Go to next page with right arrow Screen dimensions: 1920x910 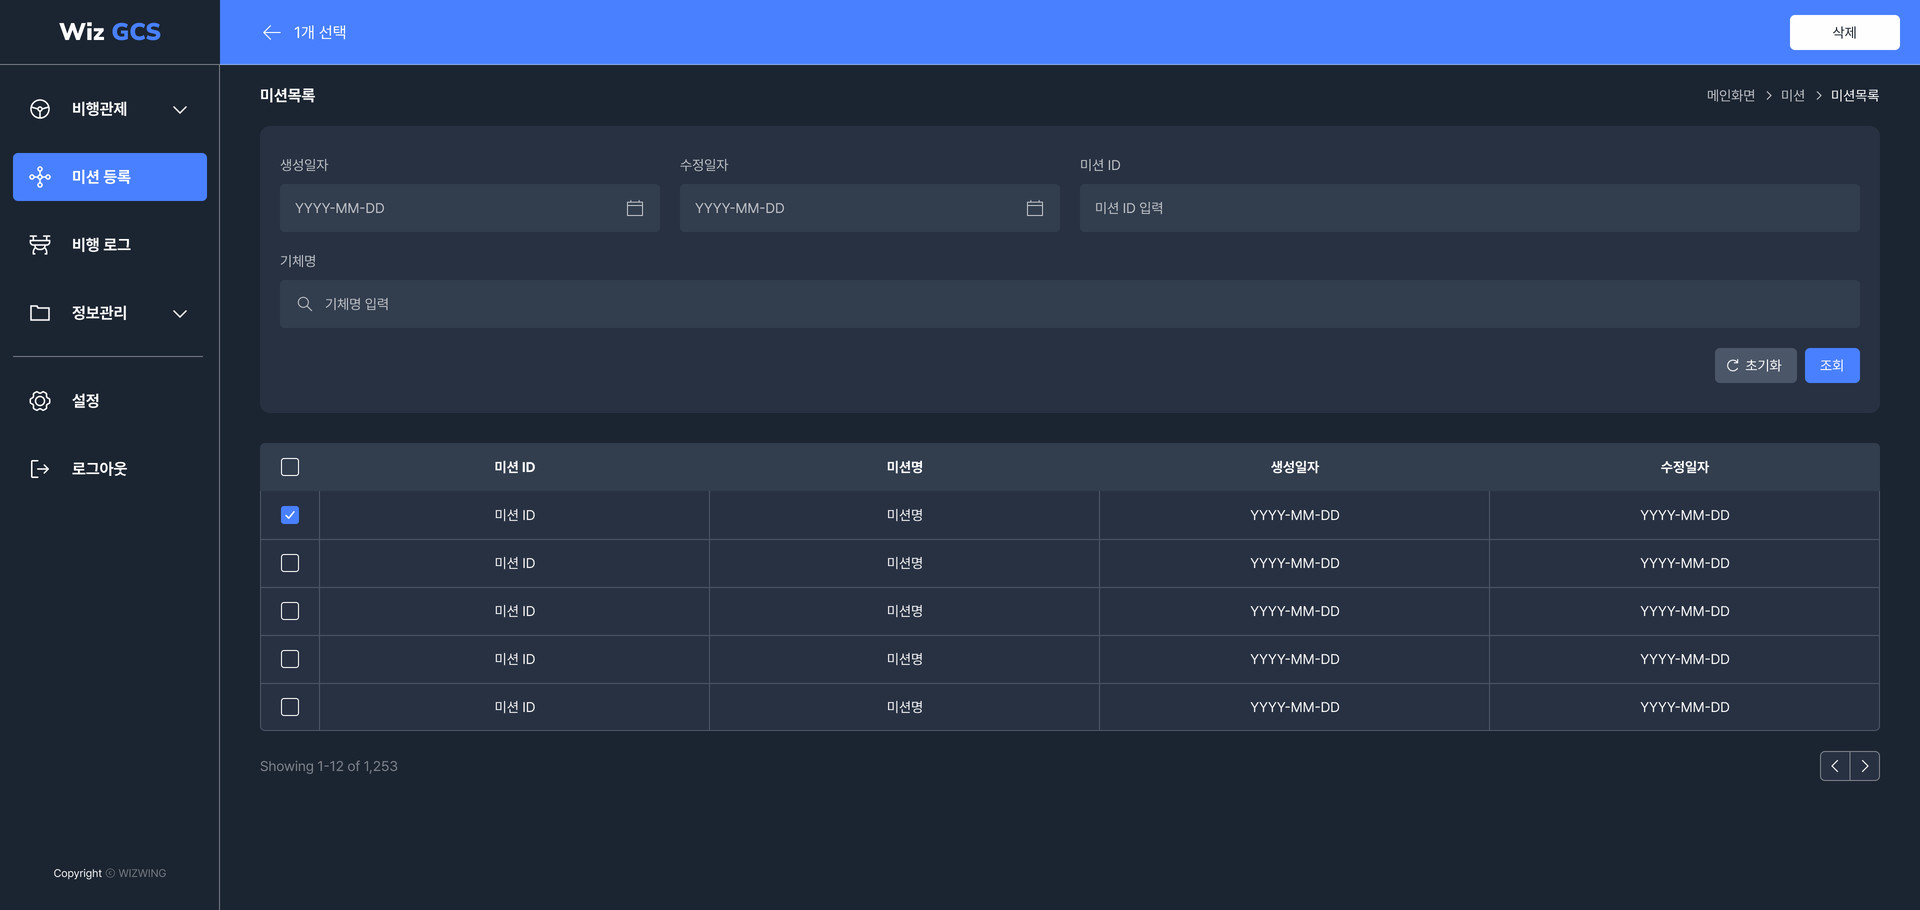click(1865, 766)
